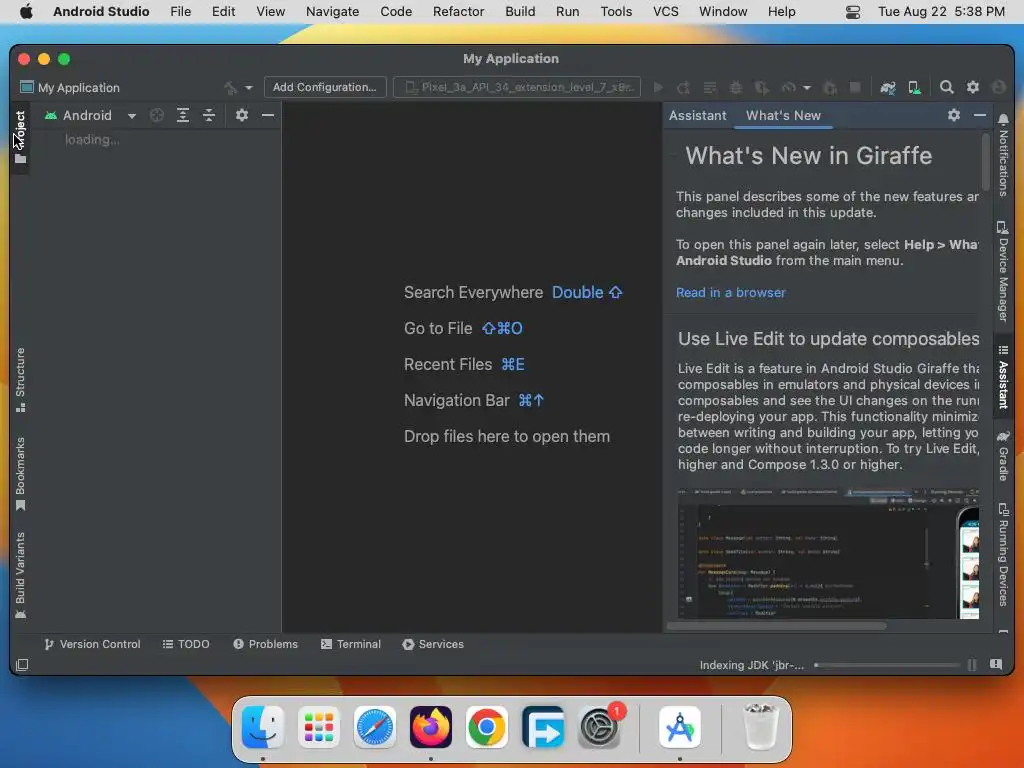Click the indexing progress bar

887,665
